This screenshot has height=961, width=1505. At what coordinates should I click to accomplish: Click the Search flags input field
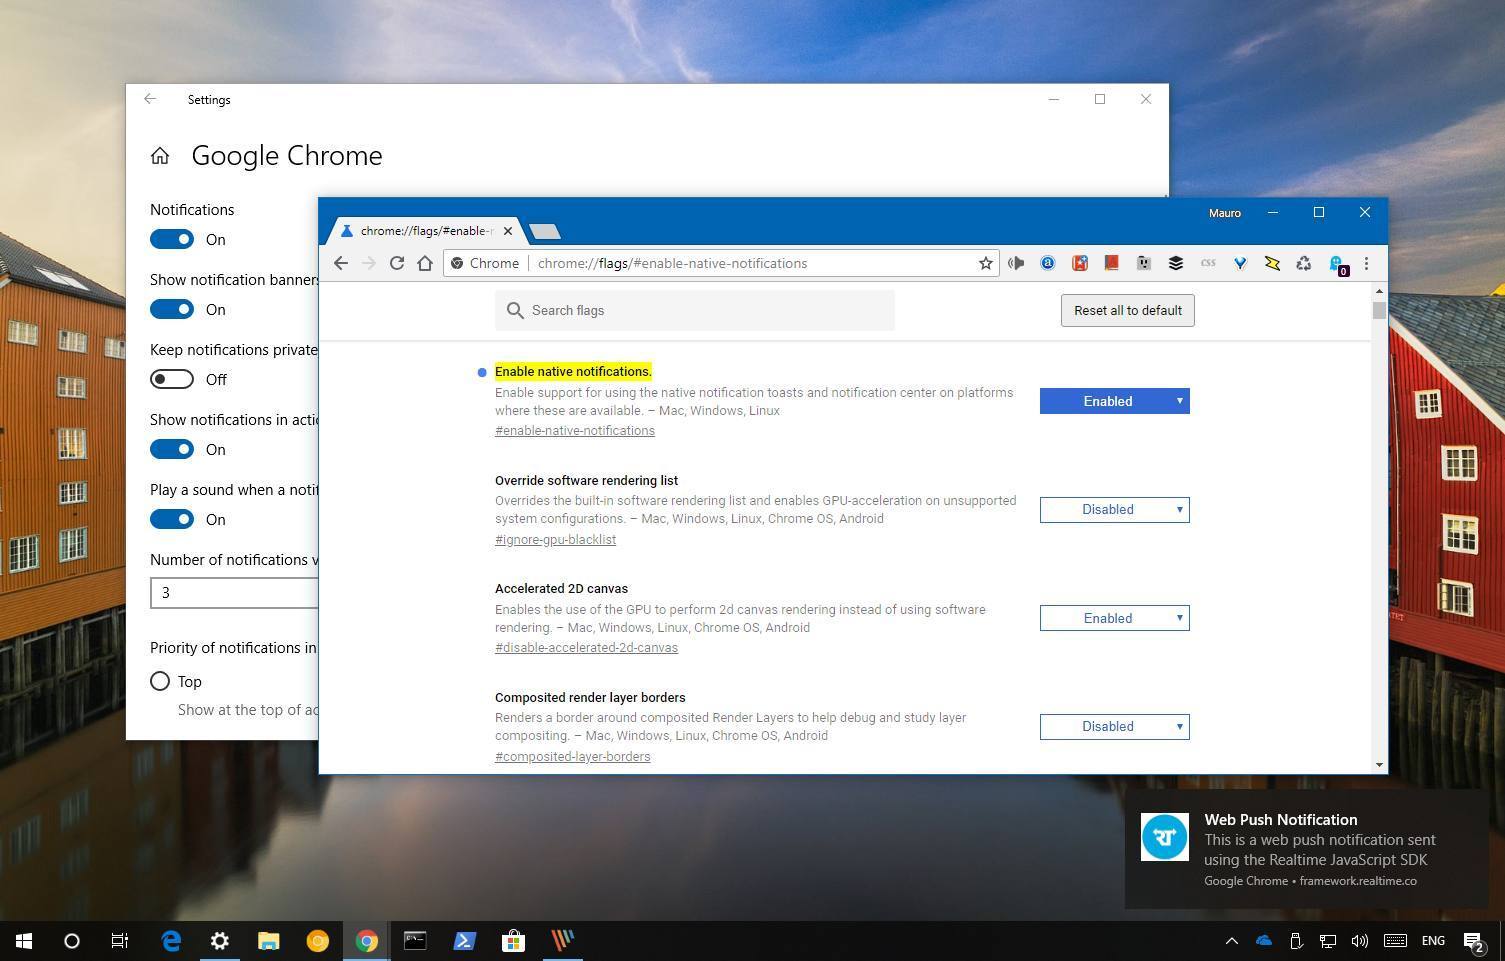coord(695,311)
